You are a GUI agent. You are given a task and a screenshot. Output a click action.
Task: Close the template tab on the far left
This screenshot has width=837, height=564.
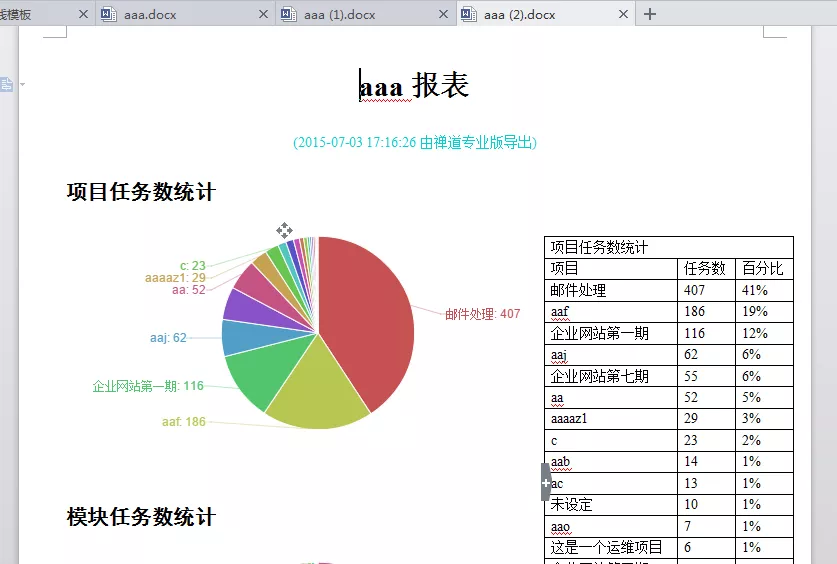point(83,14)
